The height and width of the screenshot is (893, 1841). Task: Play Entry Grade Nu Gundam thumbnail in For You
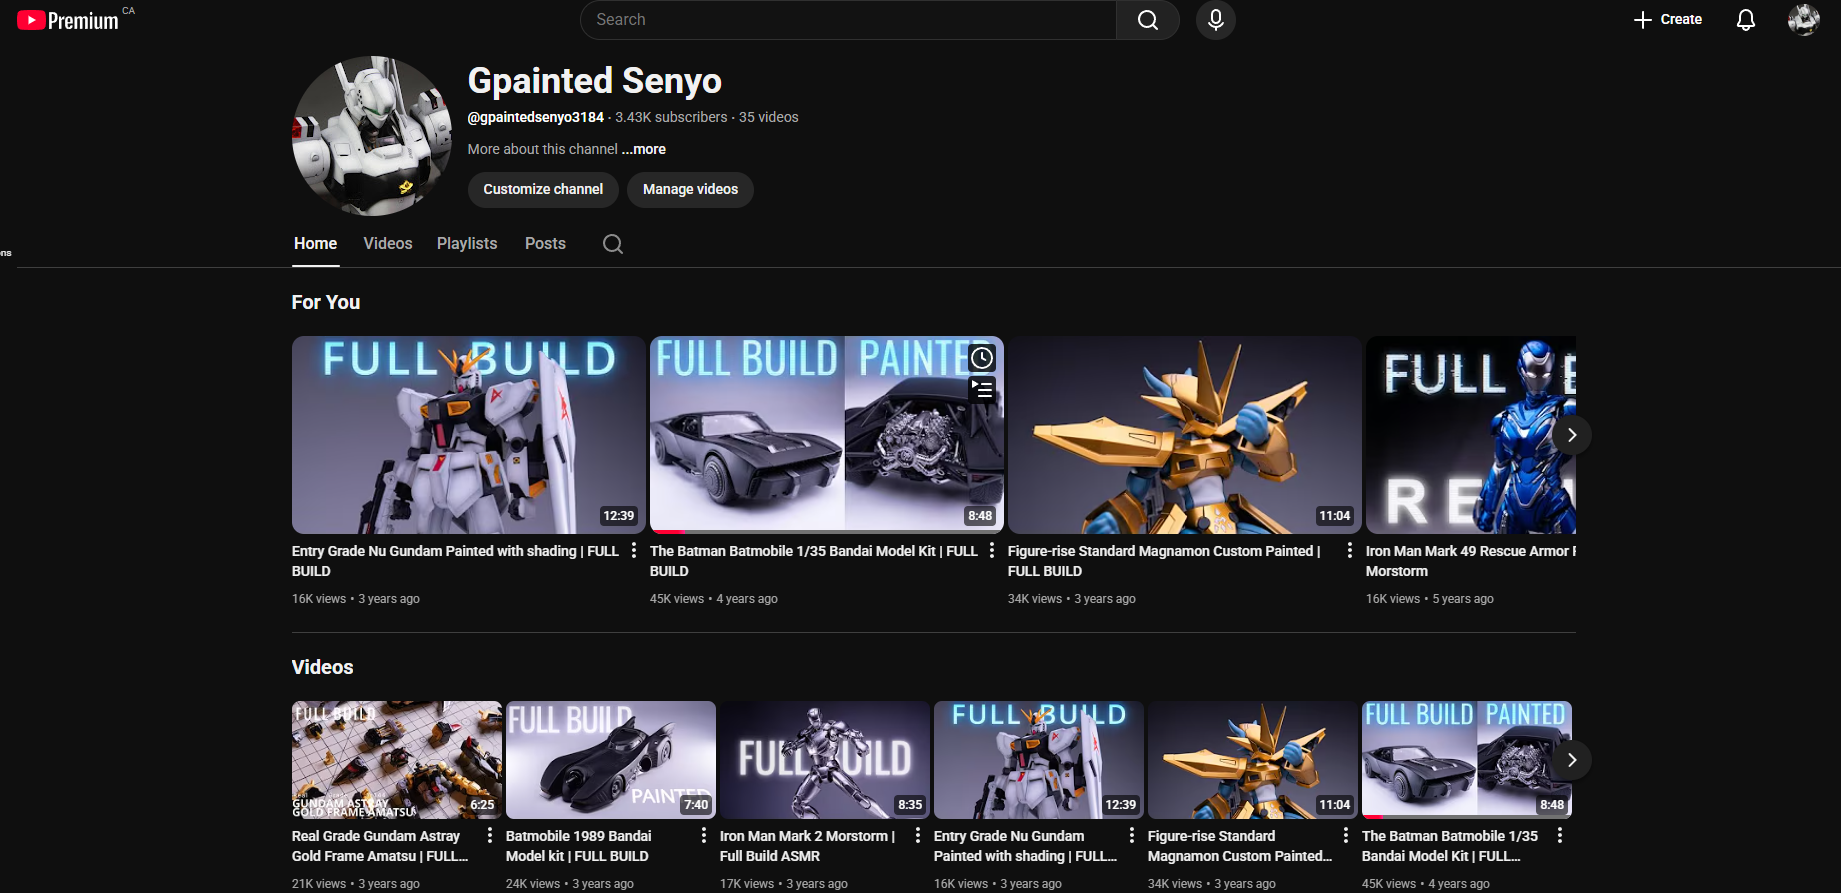469,435
